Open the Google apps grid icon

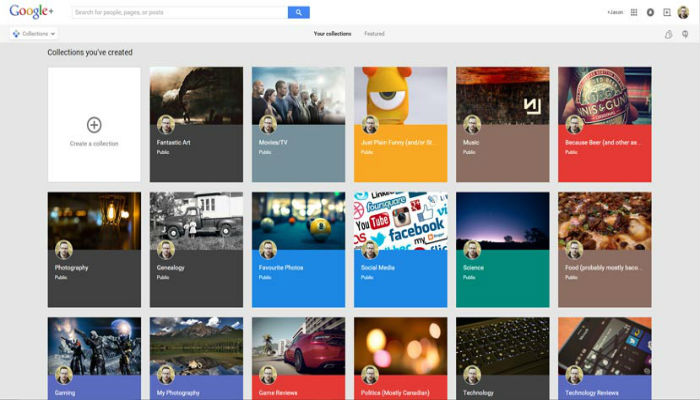(x=633, y=12)
